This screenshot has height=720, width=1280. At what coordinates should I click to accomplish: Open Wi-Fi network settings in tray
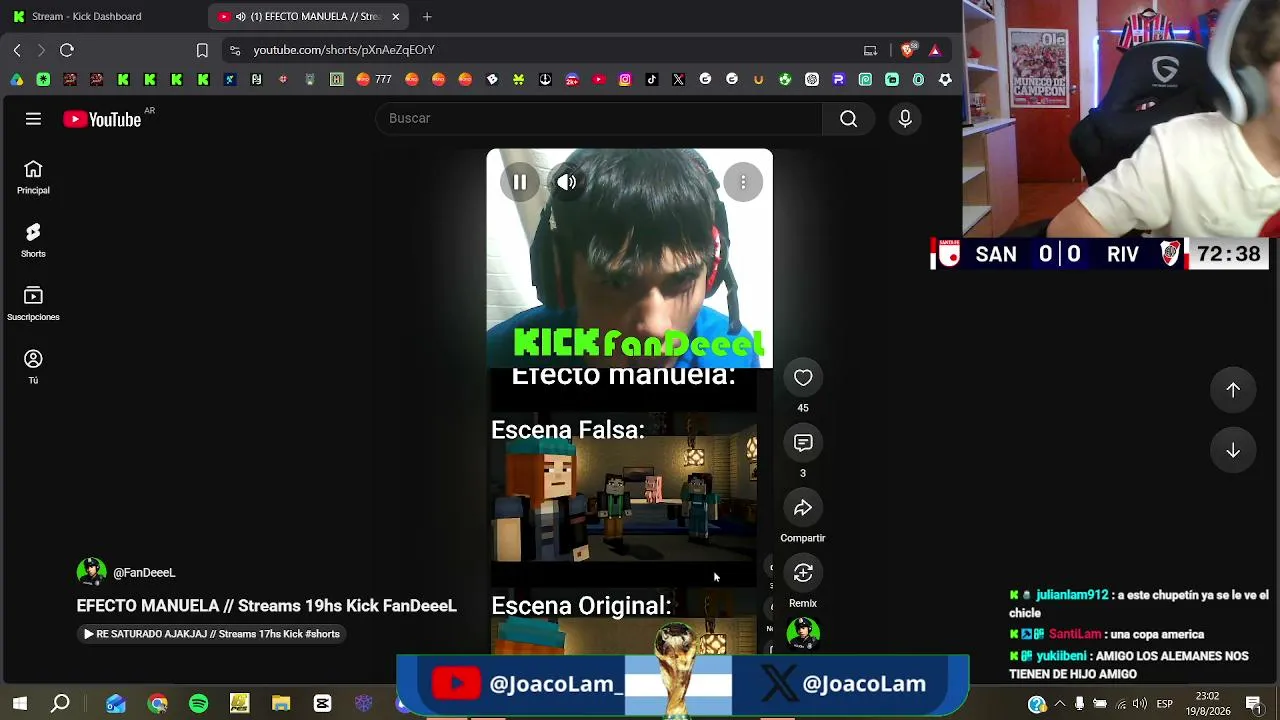pyautogui.click(x=1120, y=704)
